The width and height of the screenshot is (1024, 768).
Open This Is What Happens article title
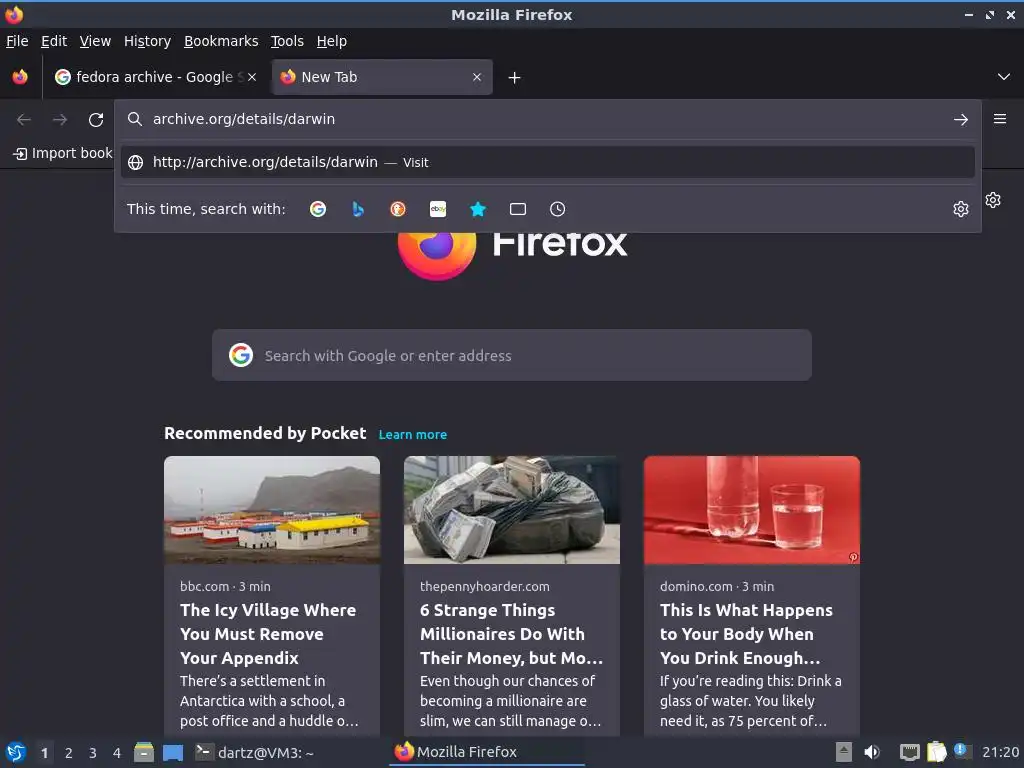click(746, 634)
